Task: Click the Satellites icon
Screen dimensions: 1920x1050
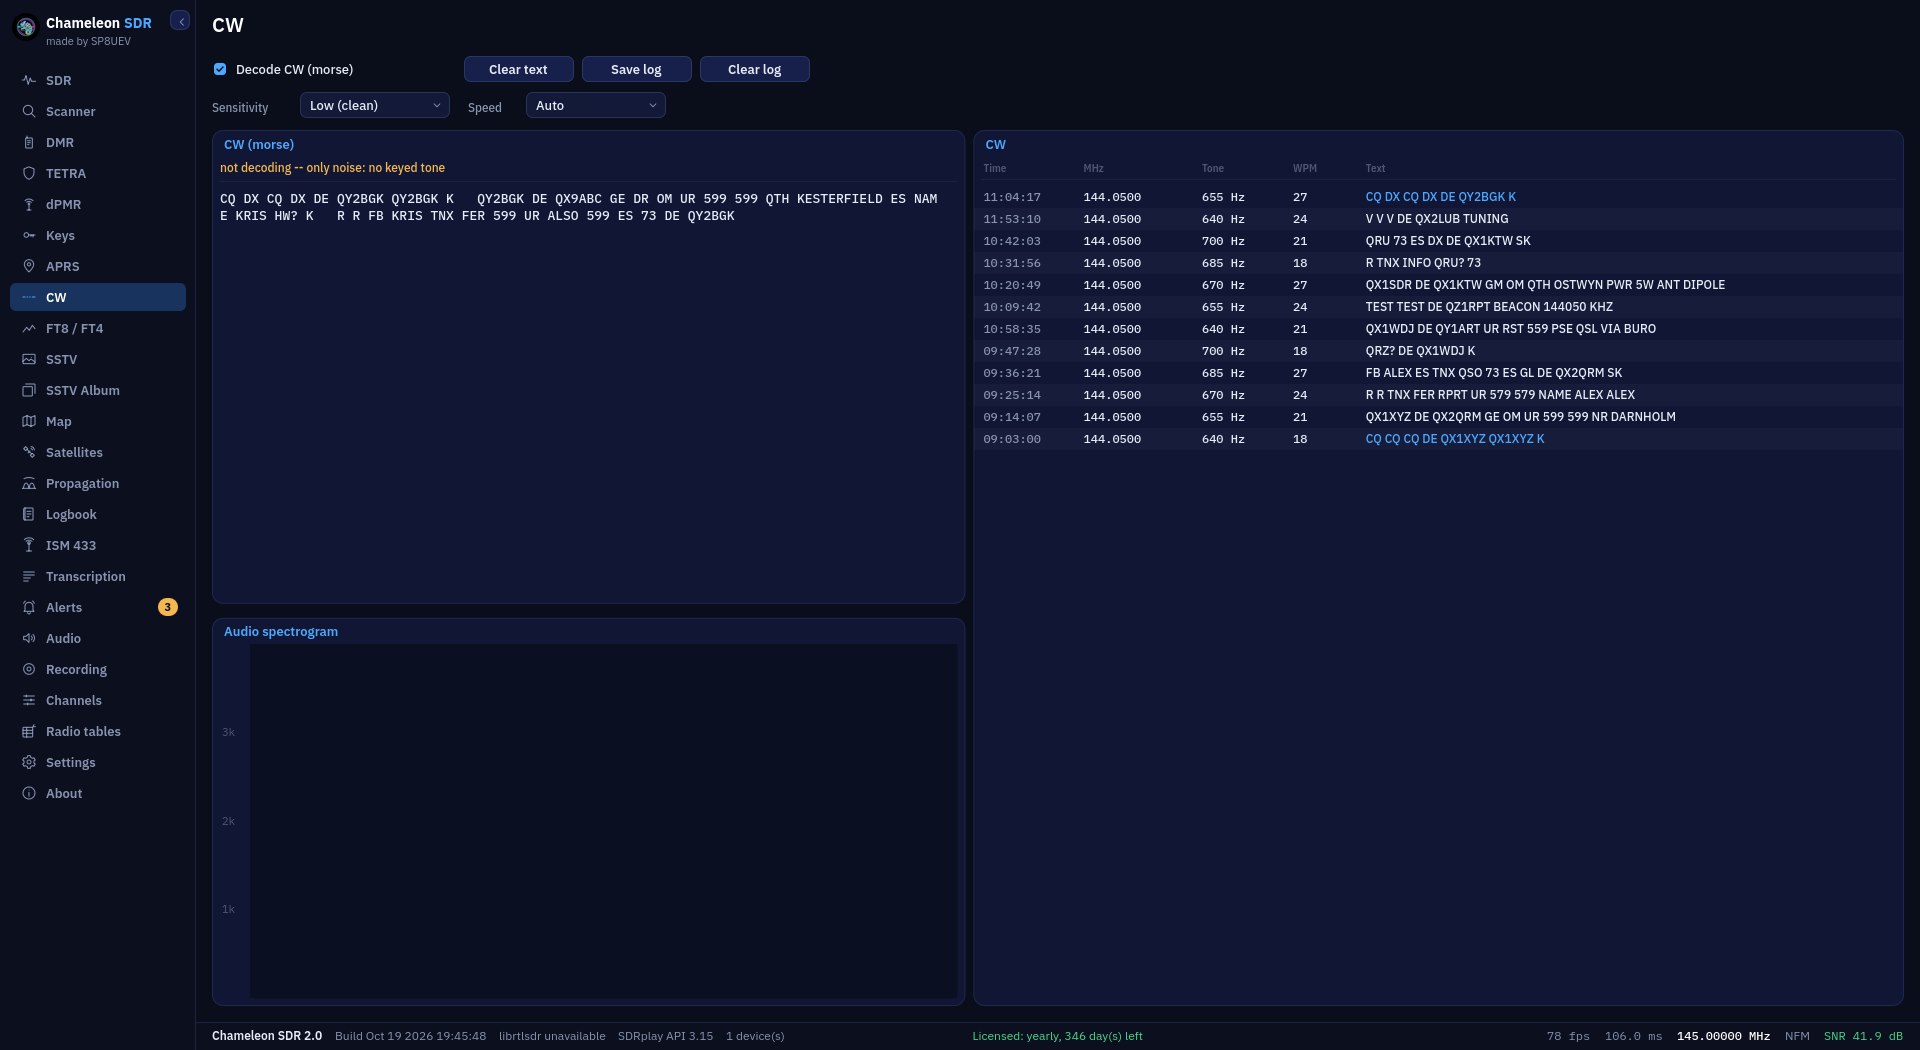Action: tap(29, 452)
